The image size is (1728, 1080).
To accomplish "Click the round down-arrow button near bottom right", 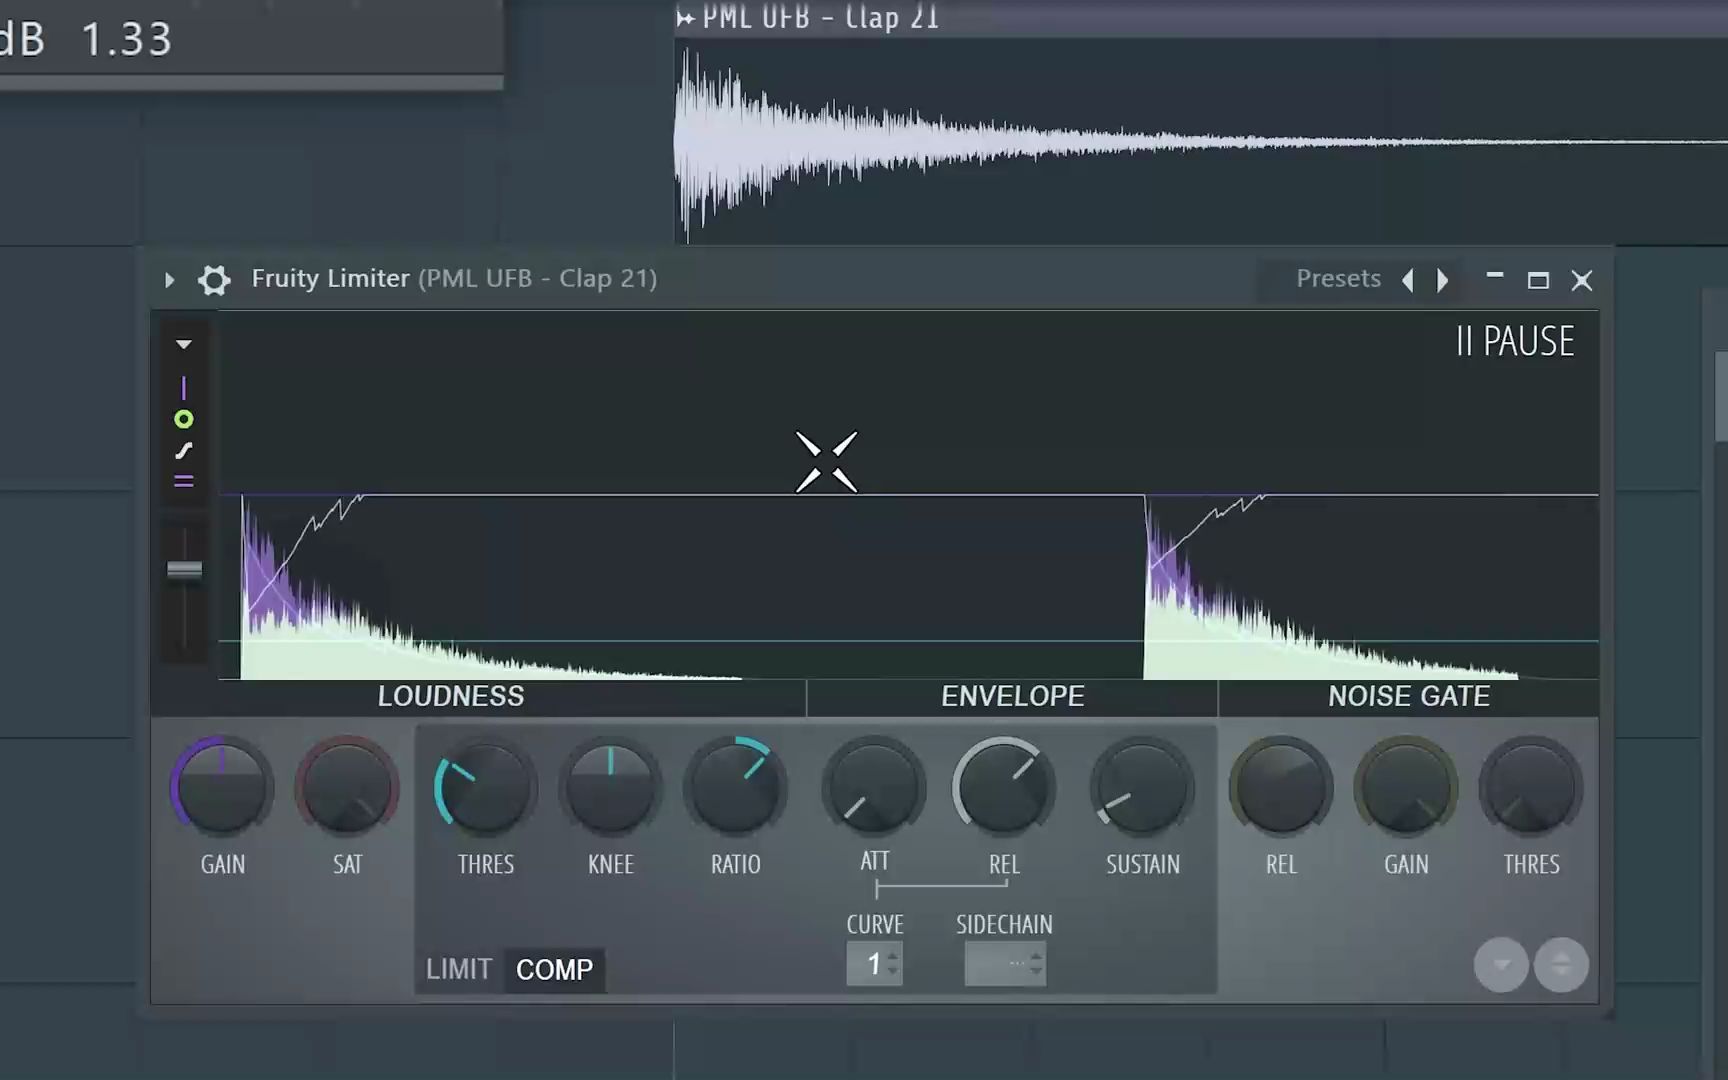I will tap(1500, 964).
